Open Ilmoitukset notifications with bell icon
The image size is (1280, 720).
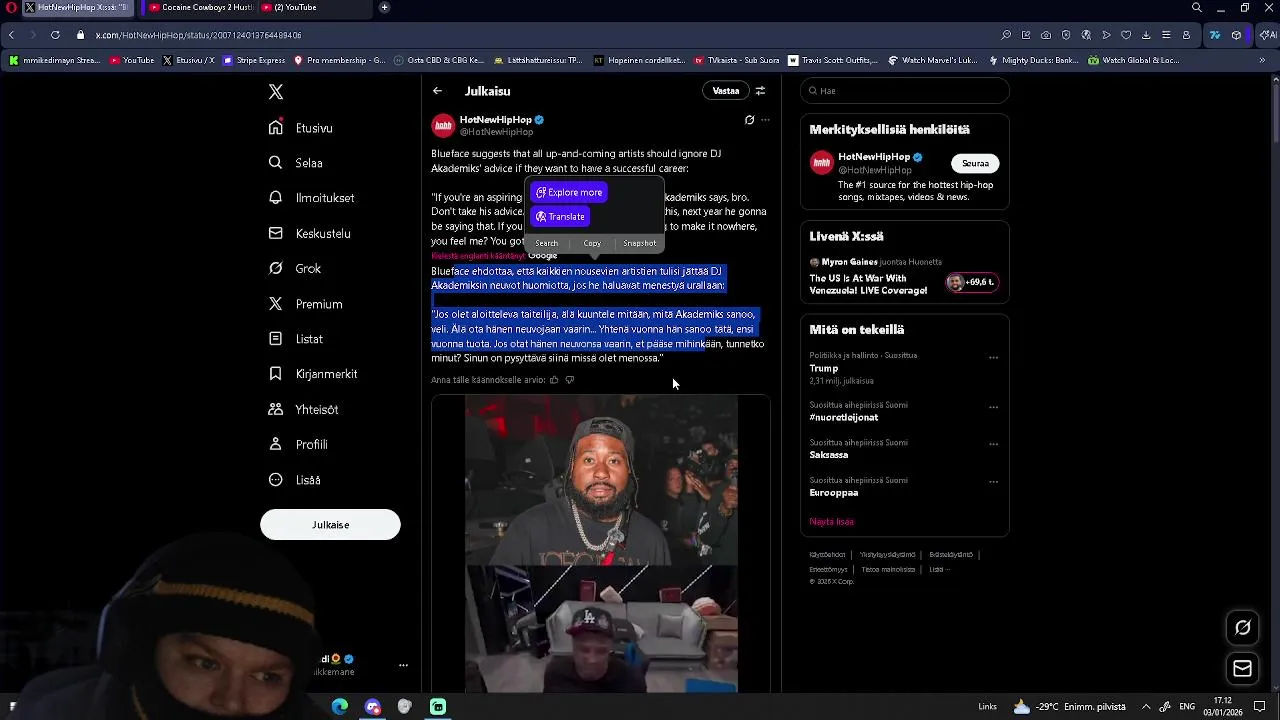pos(312,198)
